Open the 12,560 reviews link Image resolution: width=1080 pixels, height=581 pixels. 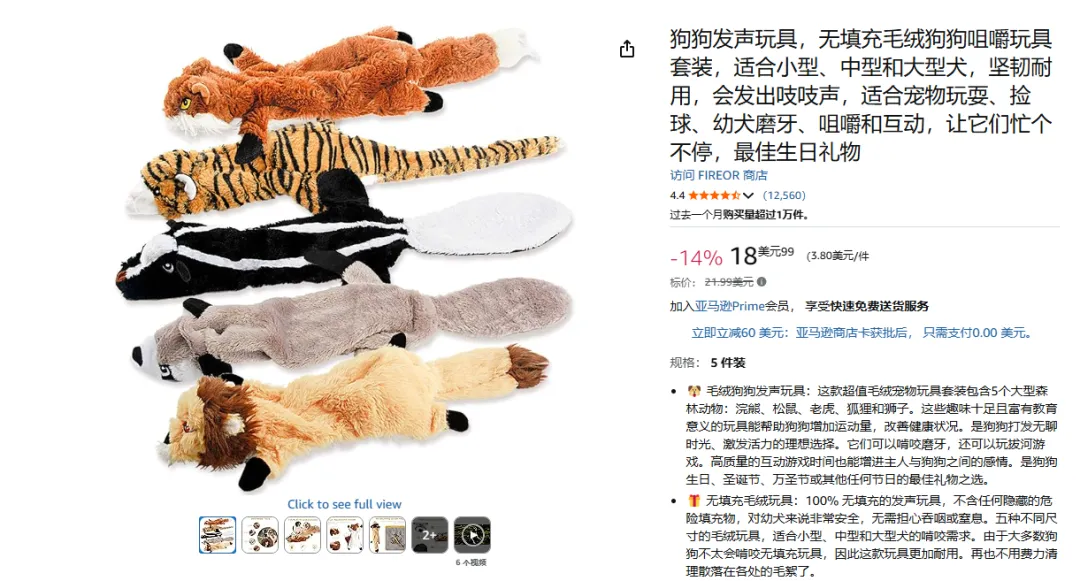[x=784, y=196]
